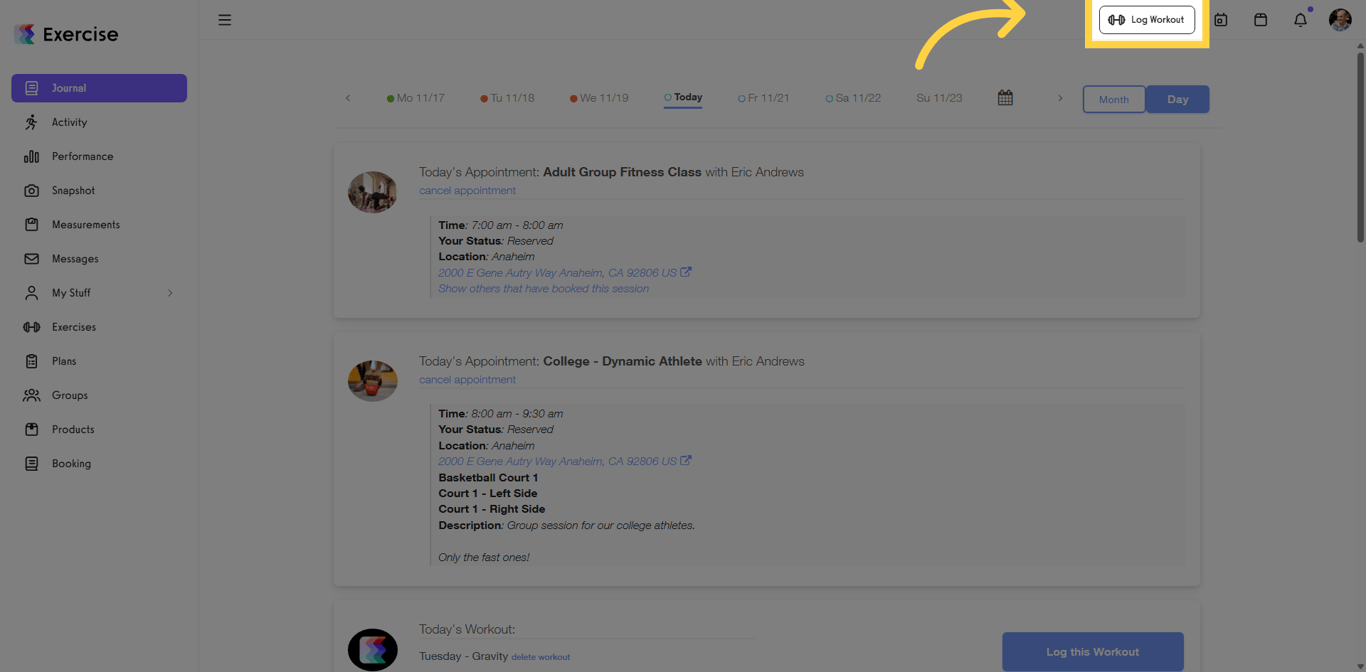Viewport: 1366px width, 672px height.
Task: Click the notifications bell icon
Action: pos(1299,19)
